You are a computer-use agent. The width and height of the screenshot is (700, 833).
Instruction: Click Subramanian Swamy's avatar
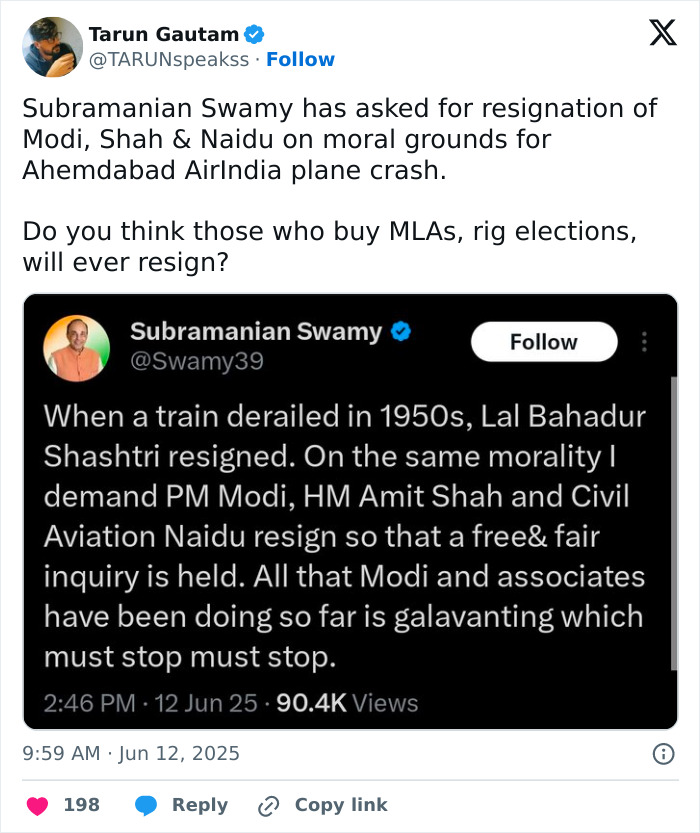click(76, 348)
